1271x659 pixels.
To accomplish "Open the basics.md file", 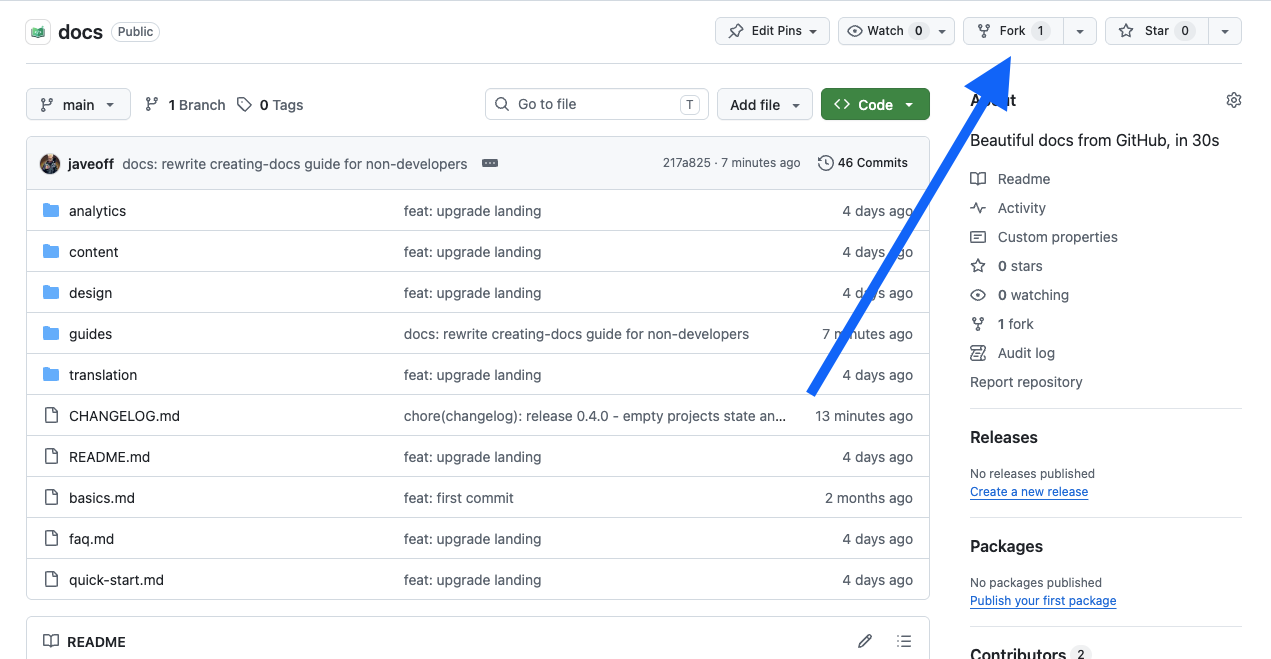I will [x=102, y=498].
